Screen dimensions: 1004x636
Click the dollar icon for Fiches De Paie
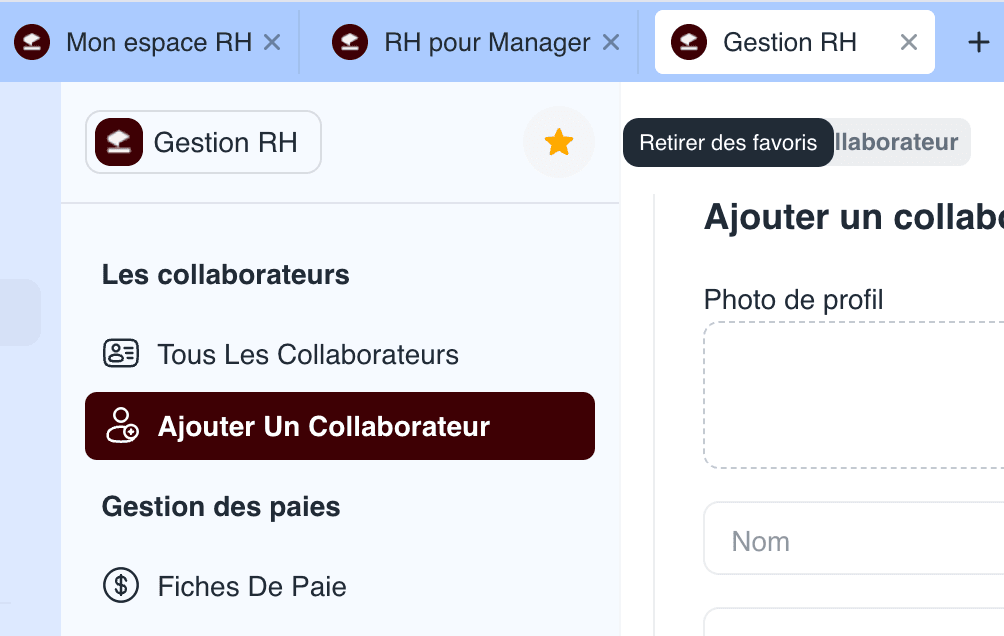[121, 585]
